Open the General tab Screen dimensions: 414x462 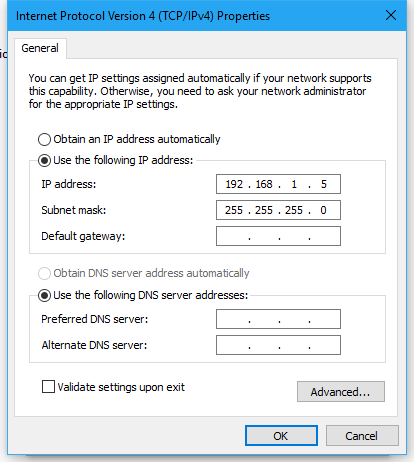[x=40, y=48]
